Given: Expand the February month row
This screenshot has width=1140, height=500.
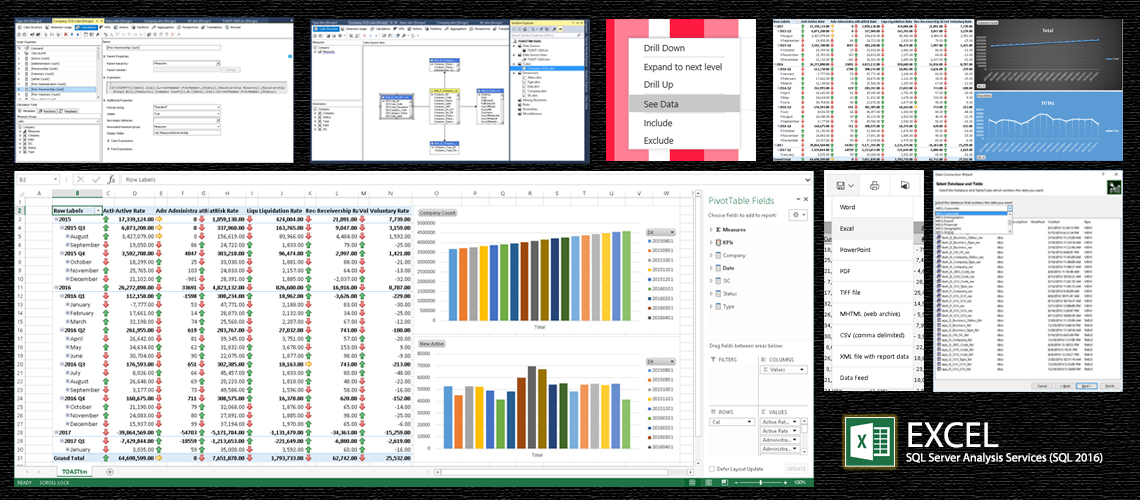Looking at the screenshot, I should pyautogui.click(x=66, y=312).
